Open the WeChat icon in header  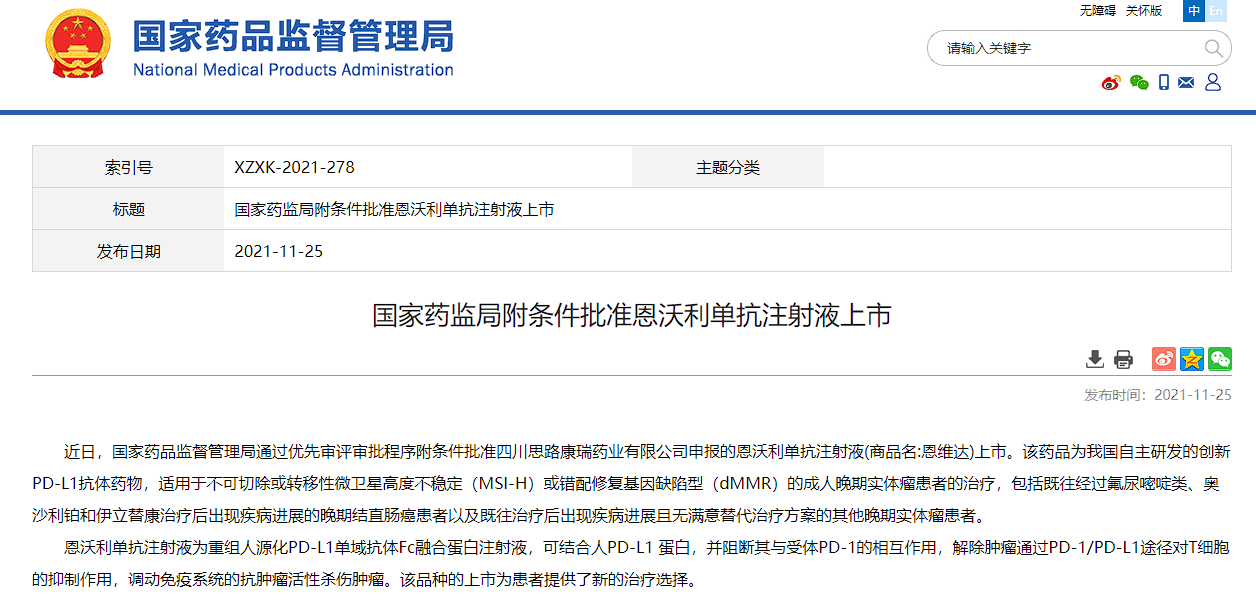pyautogui.click(x=1139, y=82)
